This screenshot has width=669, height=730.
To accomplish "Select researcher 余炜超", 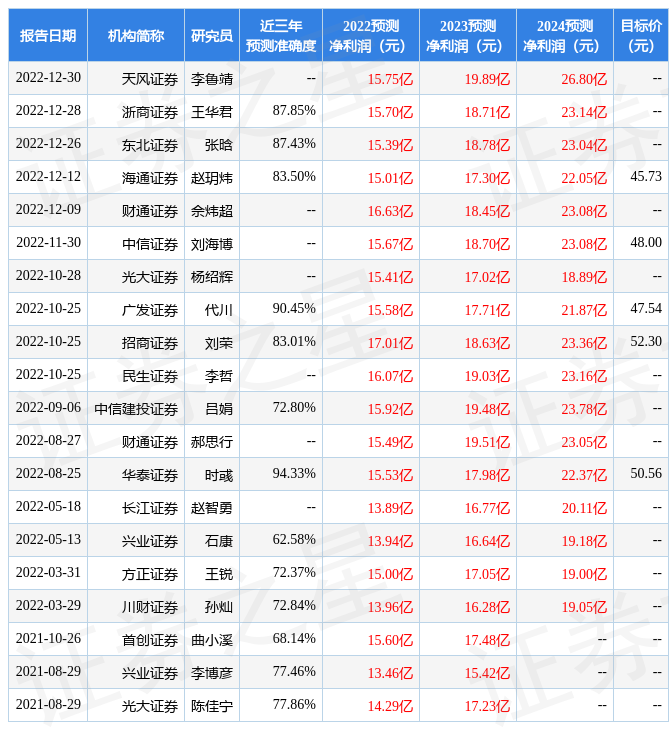I will (x=212, y=211).
